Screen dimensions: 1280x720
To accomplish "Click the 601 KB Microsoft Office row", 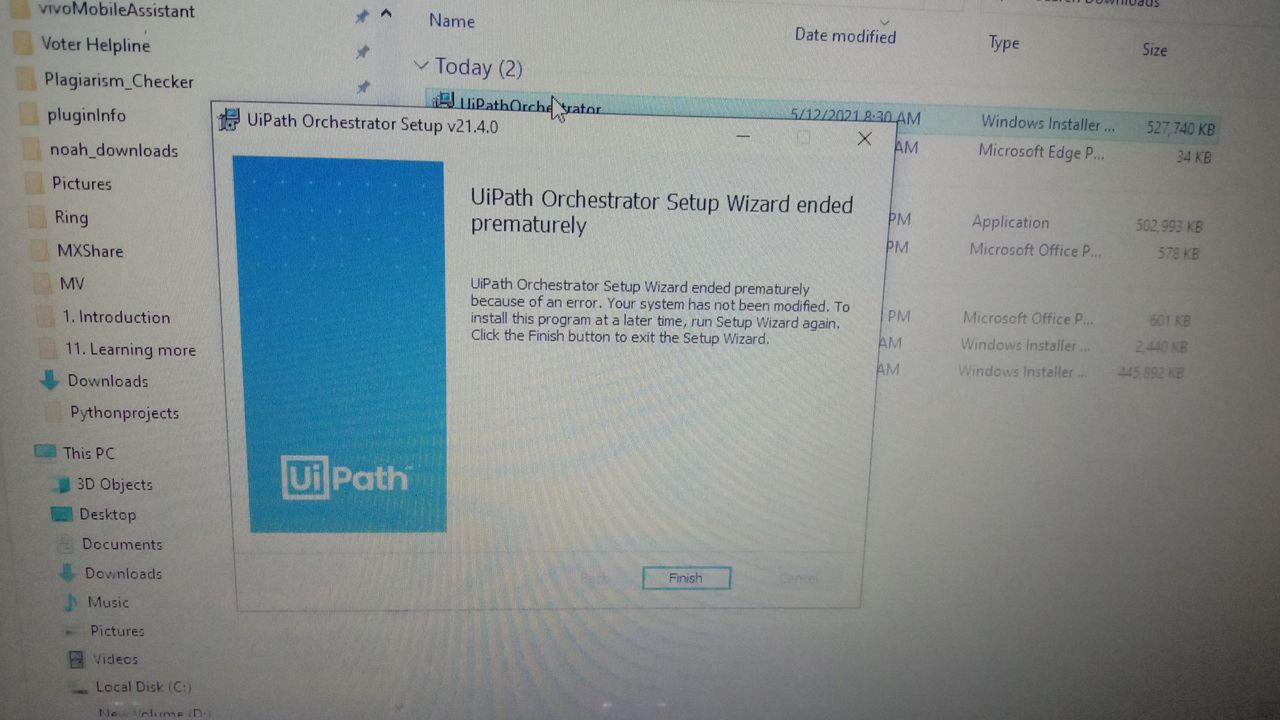I will [x=1036, y=319].
